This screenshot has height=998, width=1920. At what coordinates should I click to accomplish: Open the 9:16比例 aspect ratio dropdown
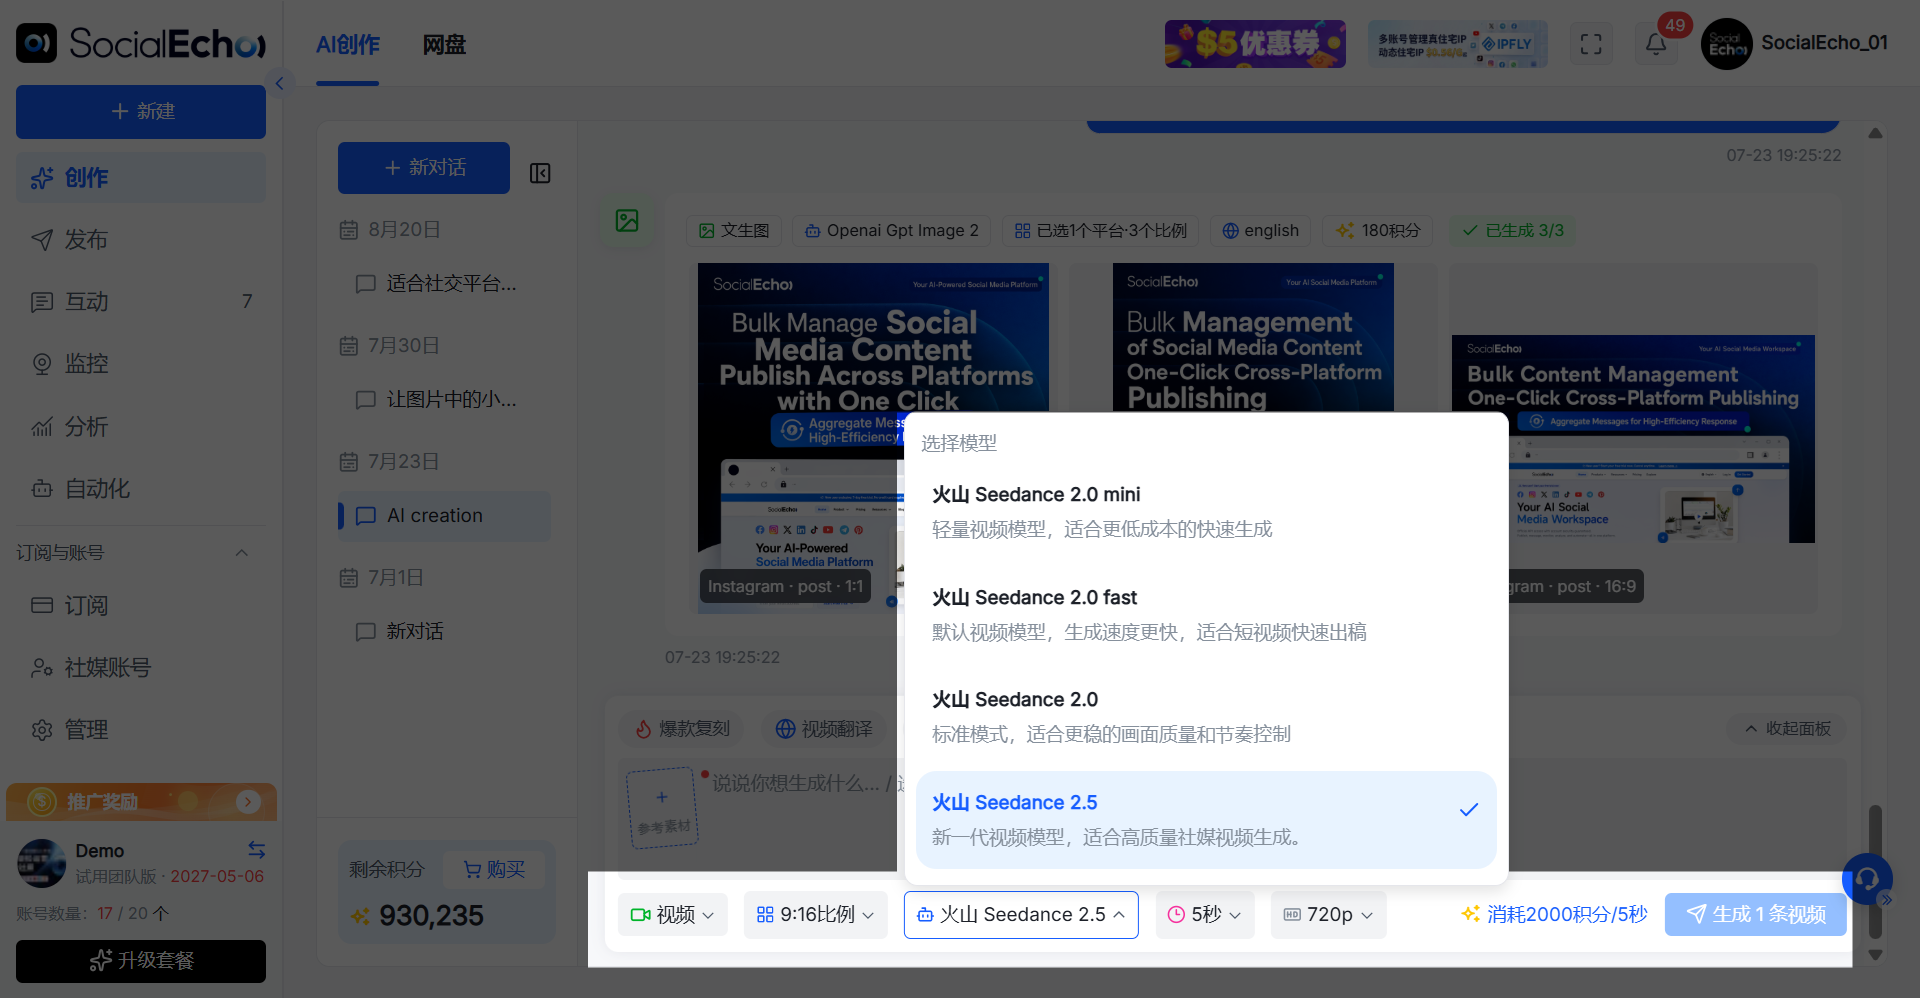(816, 915)
